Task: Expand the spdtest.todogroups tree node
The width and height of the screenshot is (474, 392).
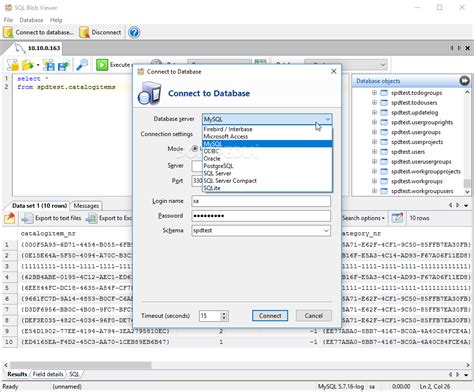Action: point(374,93)
